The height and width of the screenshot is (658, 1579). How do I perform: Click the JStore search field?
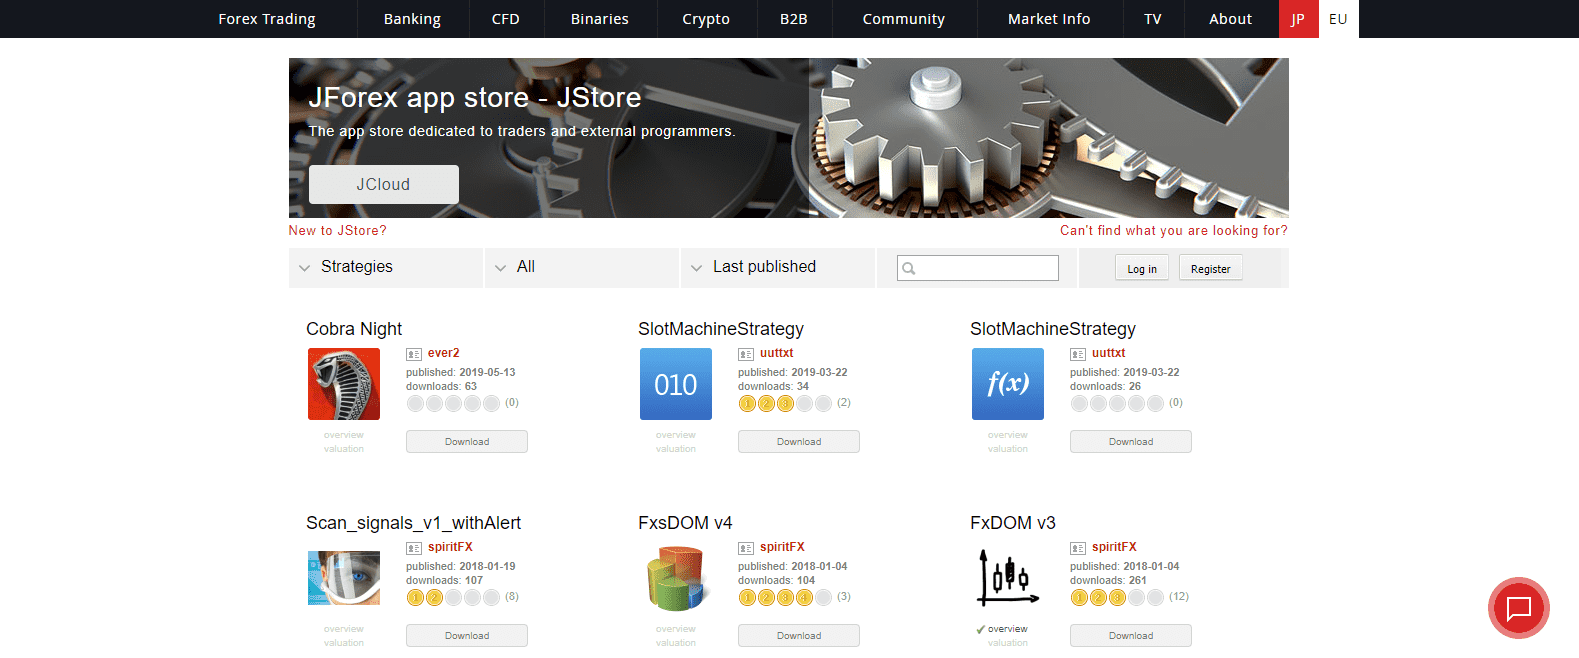tap(978, 268)
